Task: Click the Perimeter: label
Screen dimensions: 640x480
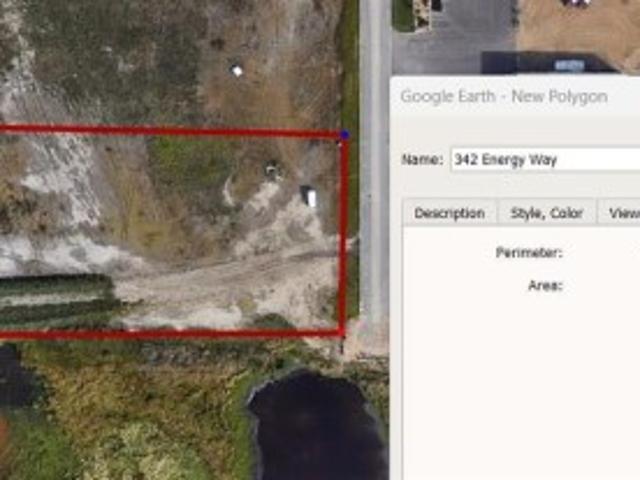Action: pyautogui.click(x=529, y=253)
